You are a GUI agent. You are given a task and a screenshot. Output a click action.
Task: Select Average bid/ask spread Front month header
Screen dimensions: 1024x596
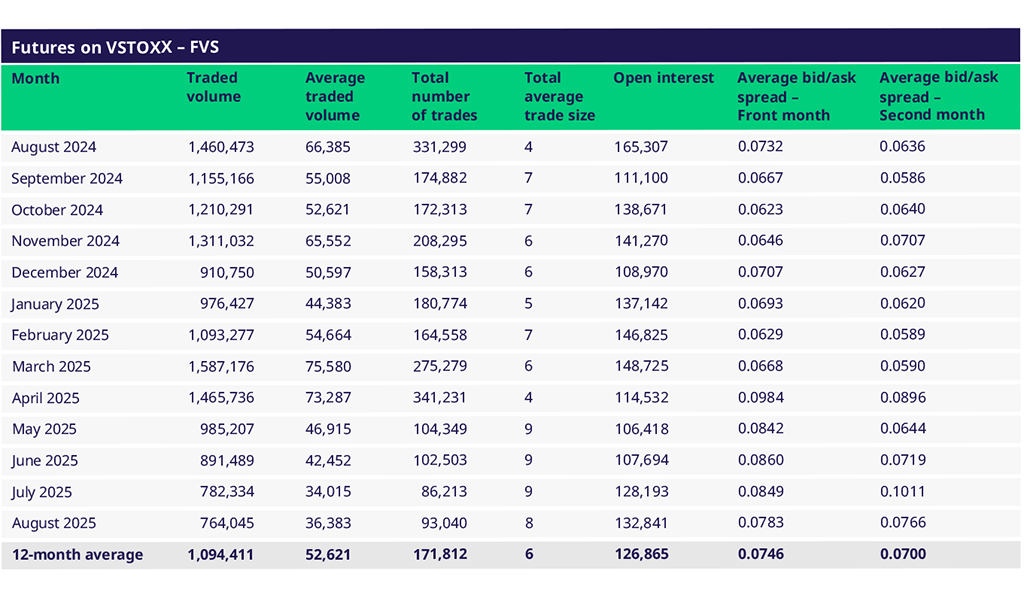[796, 96]
